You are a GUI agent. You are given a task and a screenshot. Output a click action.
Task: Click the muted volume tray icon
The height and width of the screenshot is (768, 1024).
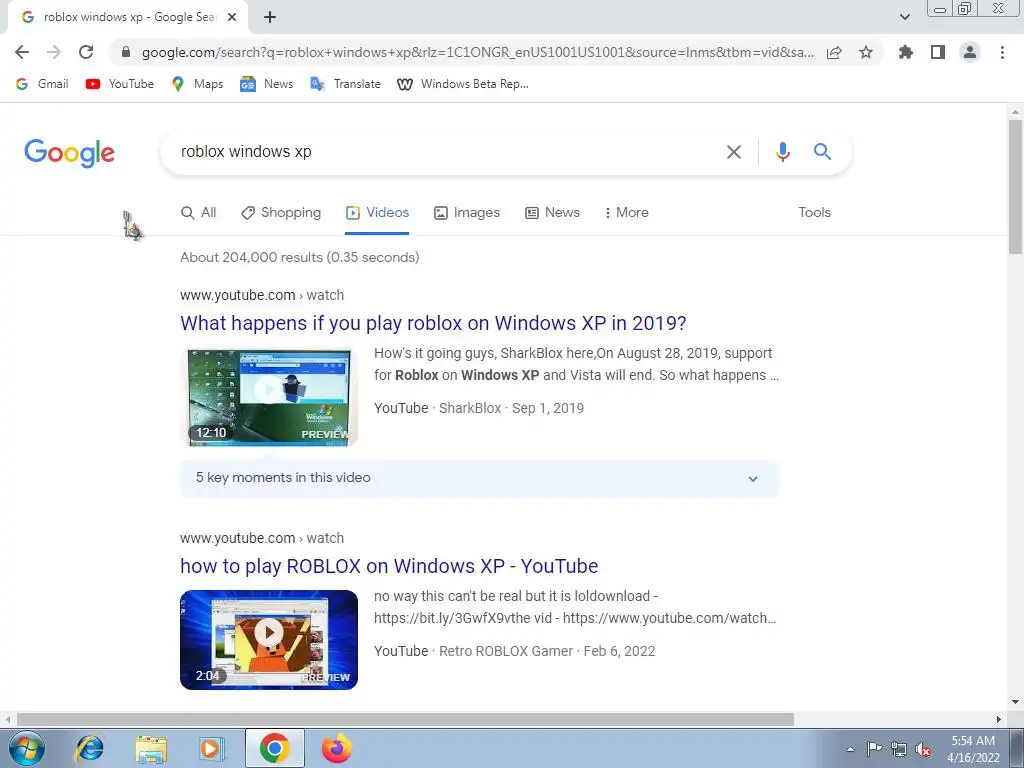(x=923, y=750)
